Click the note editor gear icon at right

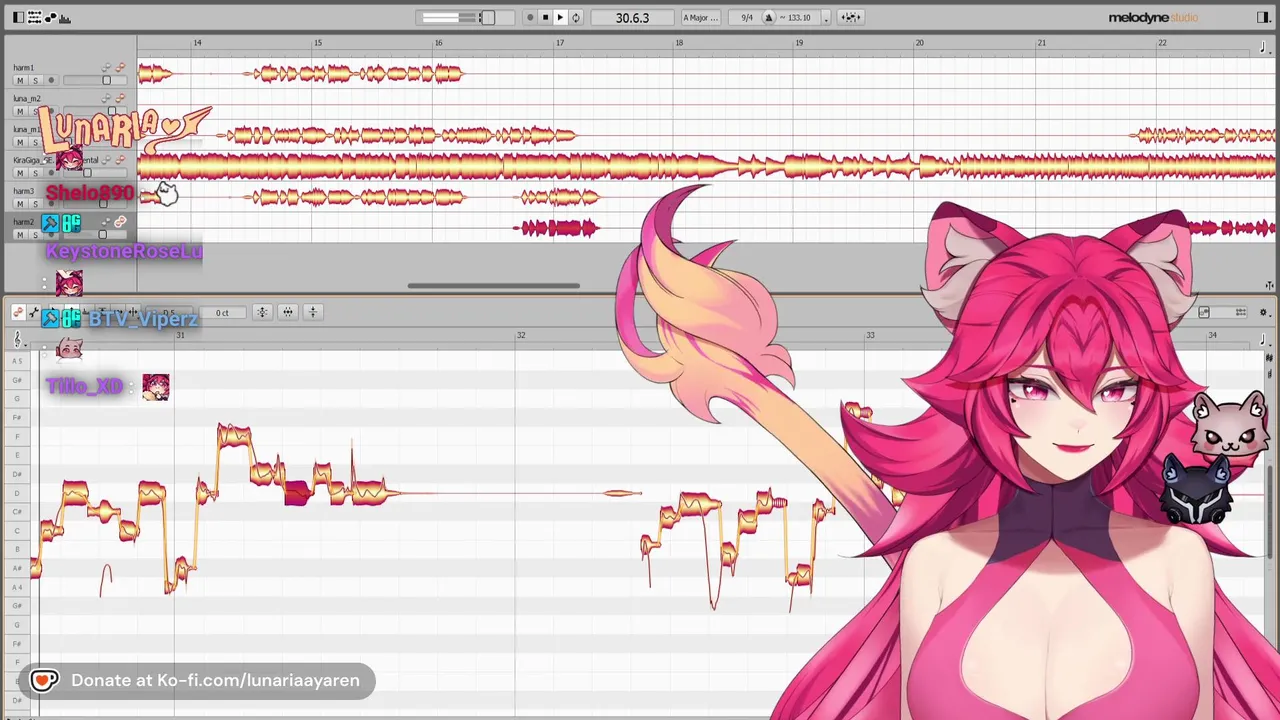[1263, 313]
